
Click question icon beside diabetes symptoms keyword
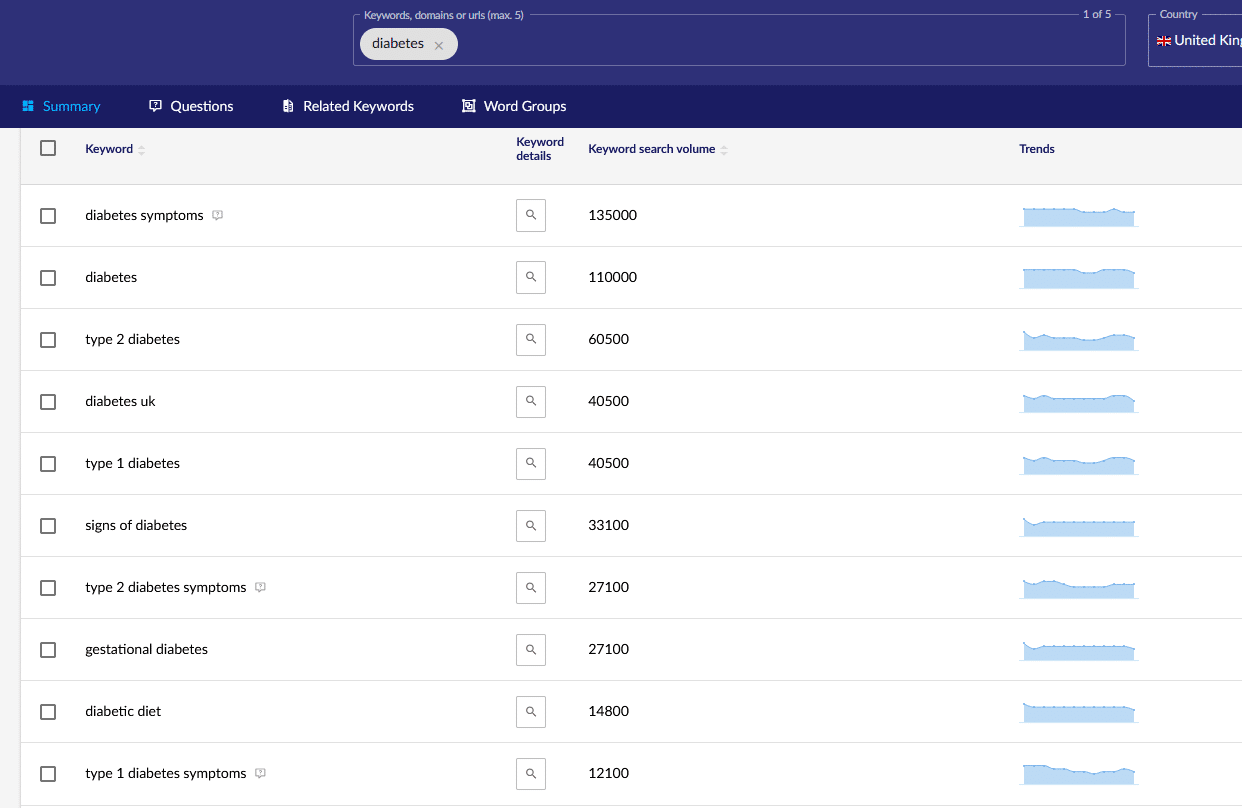pyautogui.click(x=218, y=215)
